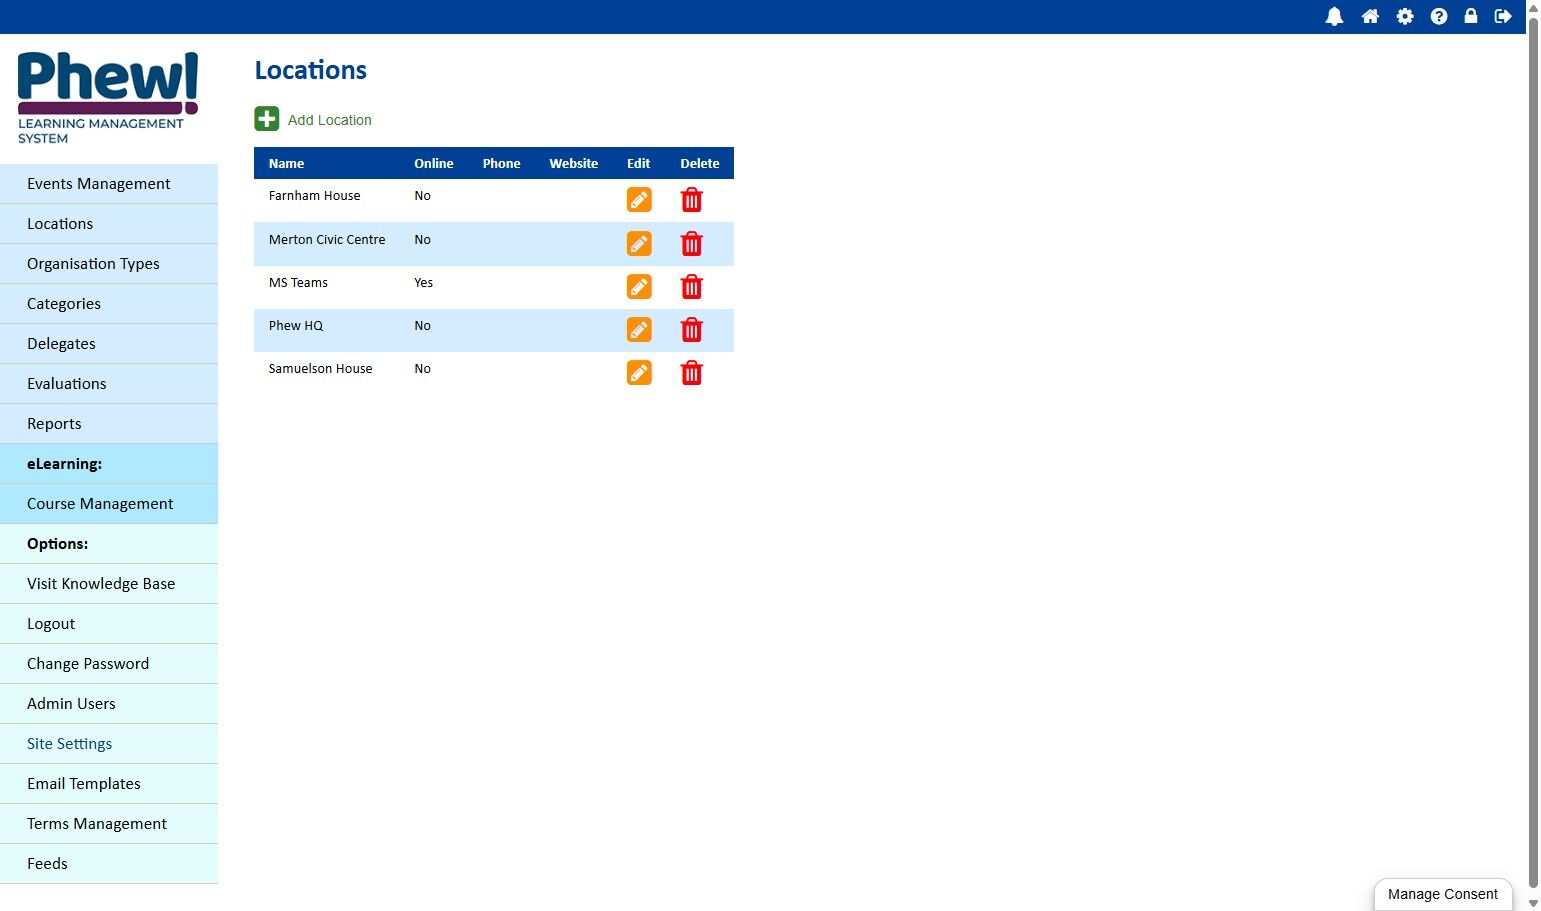The image size is (1541, 911).
Task: Select Course Management in the sidebar
Action: pyautogui.click(x=109, y=504)
